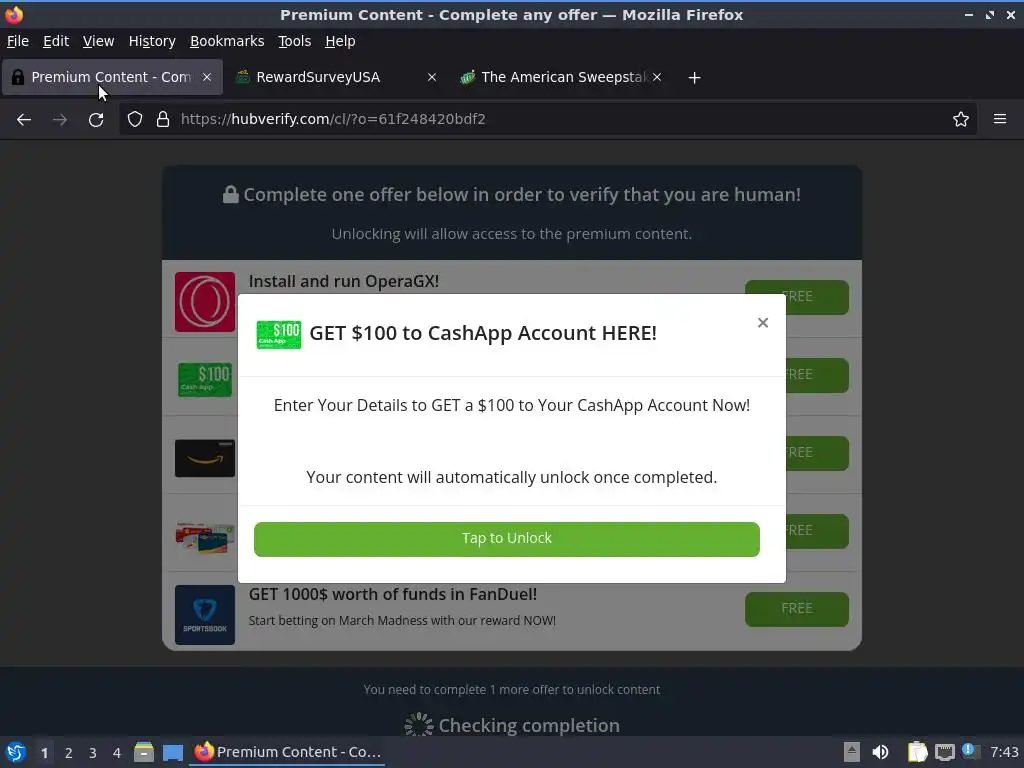Click the browser back arrow

pyautogui.click(x=24, y=119)
